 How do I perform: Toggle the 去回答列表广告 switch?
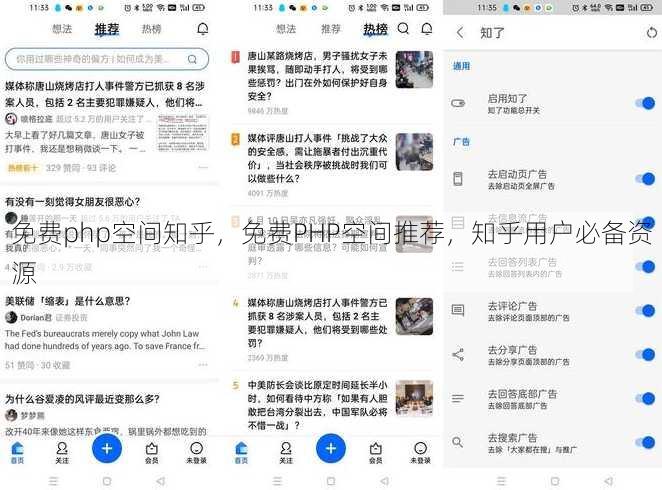645,267
